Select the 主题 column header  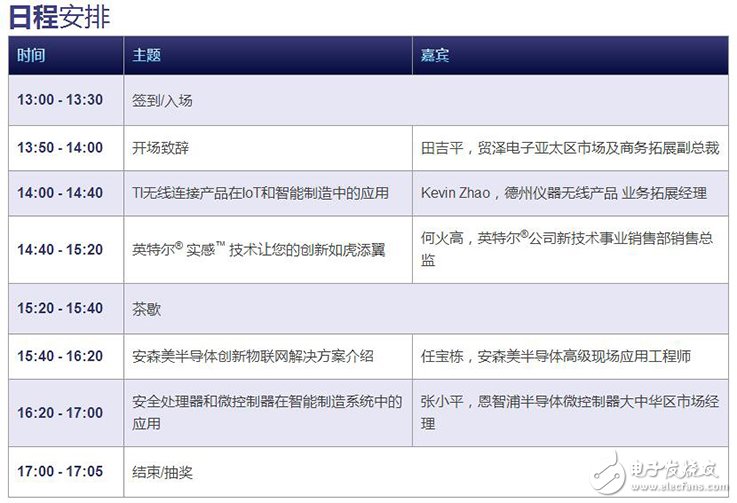coord(147,56)
